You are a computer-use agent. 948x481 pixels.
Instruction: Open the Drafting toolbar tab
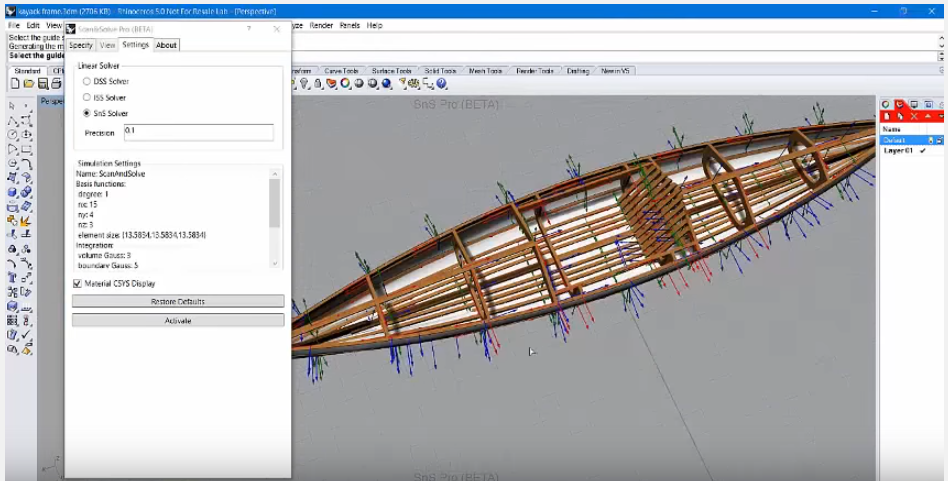[577, 71]
